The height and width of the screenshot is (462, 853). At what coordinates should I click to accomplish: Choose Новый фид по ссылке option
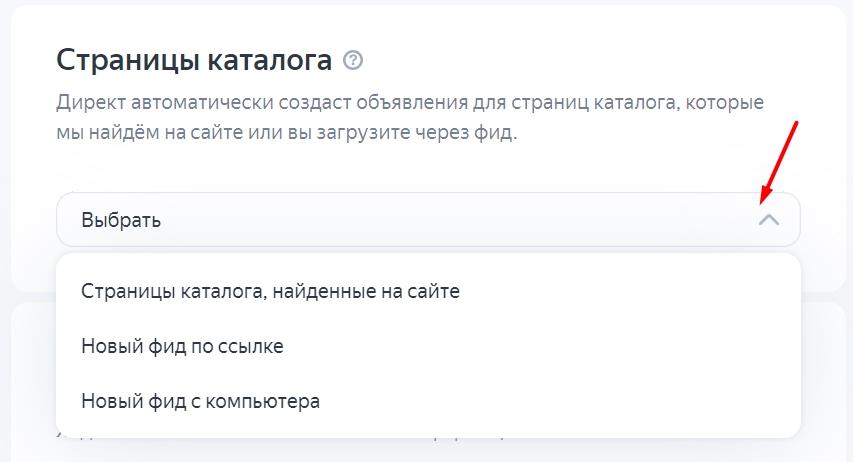[182, 347]
